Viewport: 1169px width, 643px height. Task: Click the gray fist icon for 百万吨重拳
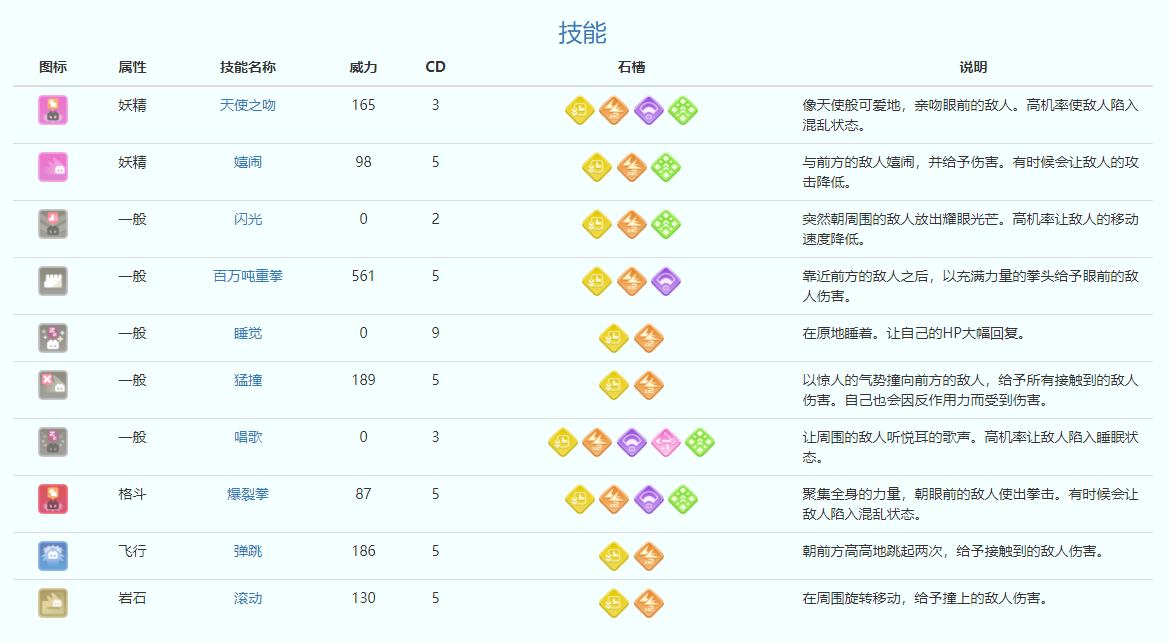coord(53,281)
